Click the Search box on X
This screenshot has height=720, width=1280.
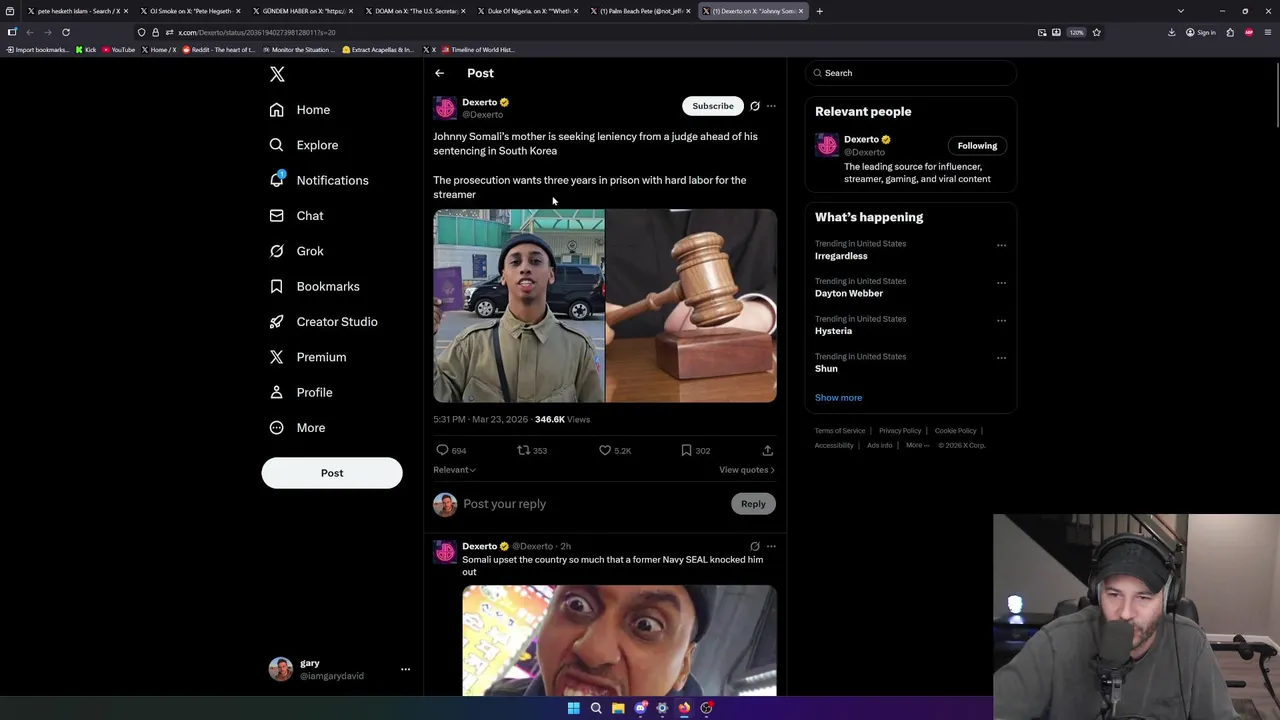pyautogui.click(x=911, y=73)
